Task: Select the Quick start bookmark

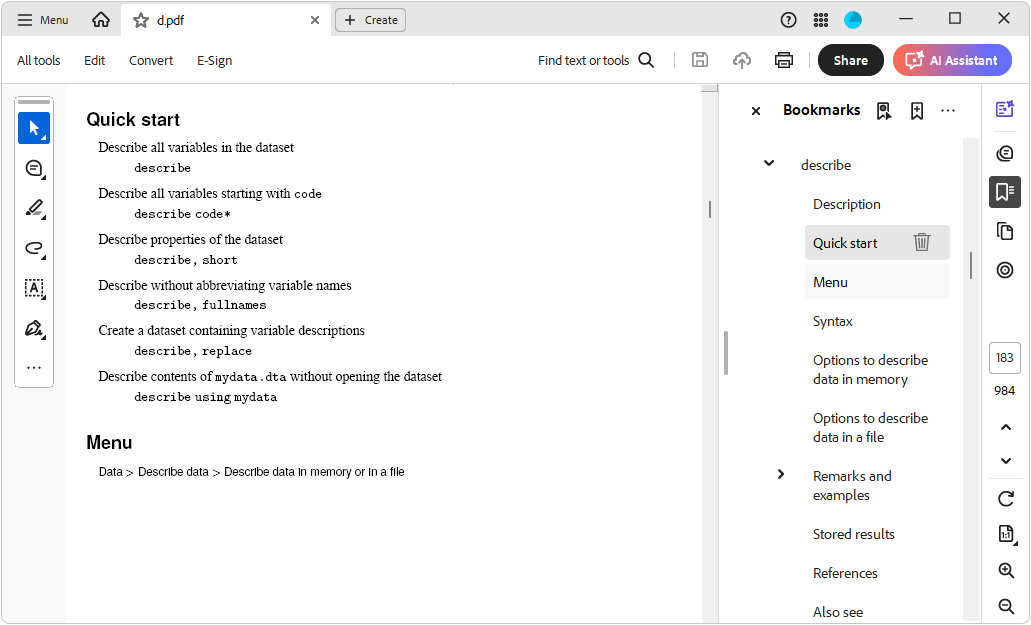Action: click(845, 243)
